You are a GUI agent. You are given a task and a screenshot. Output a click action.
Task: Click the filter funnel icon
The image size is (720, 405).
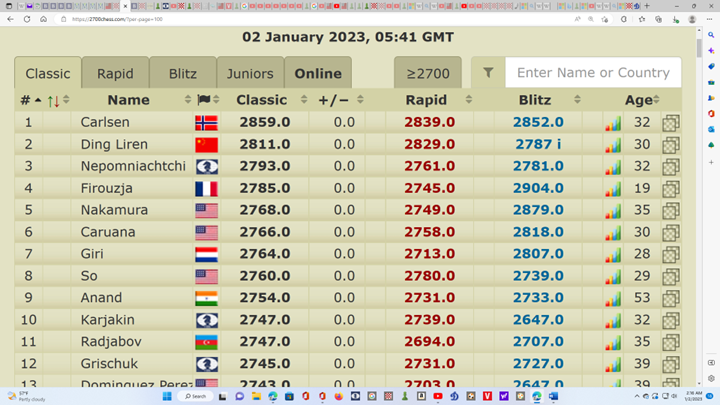click(488, 73)
